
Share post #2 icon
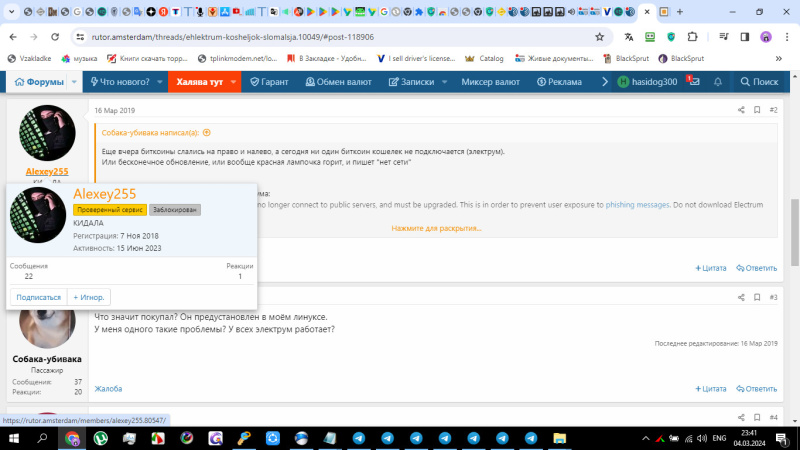coord(741,110)
